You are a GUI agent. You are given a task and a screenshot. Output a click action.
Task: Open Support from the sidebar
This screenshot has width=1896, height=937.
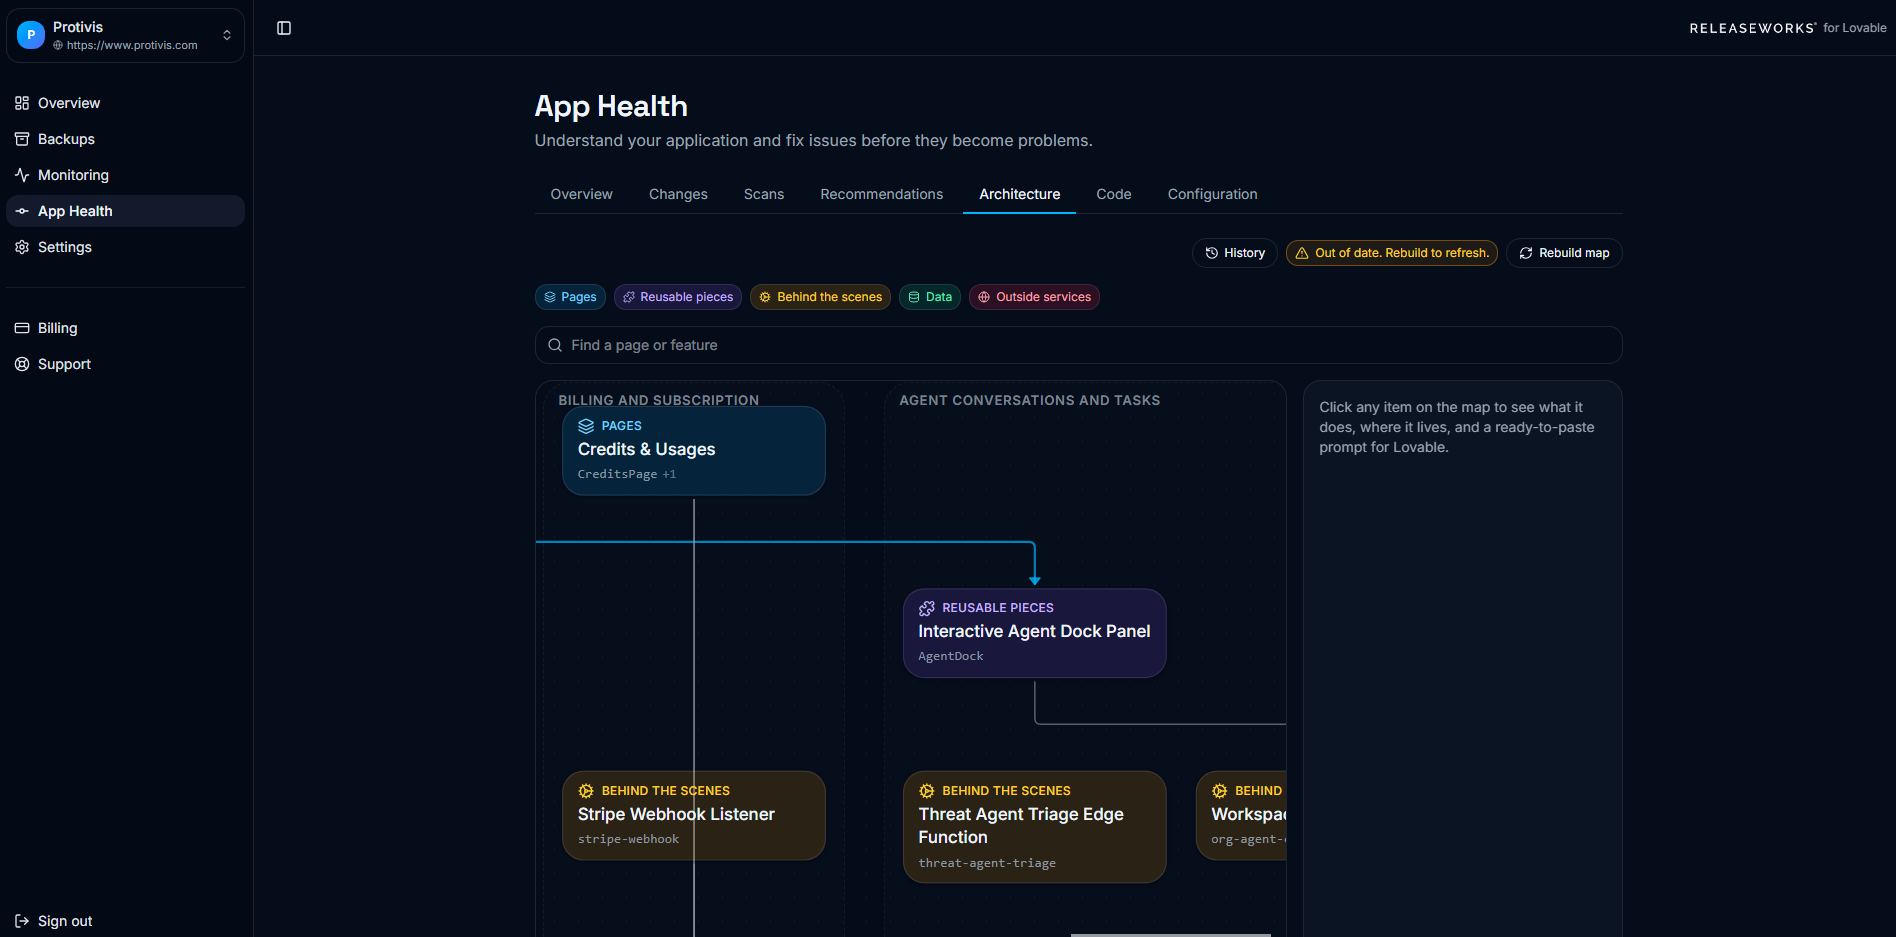click(125, 364)
